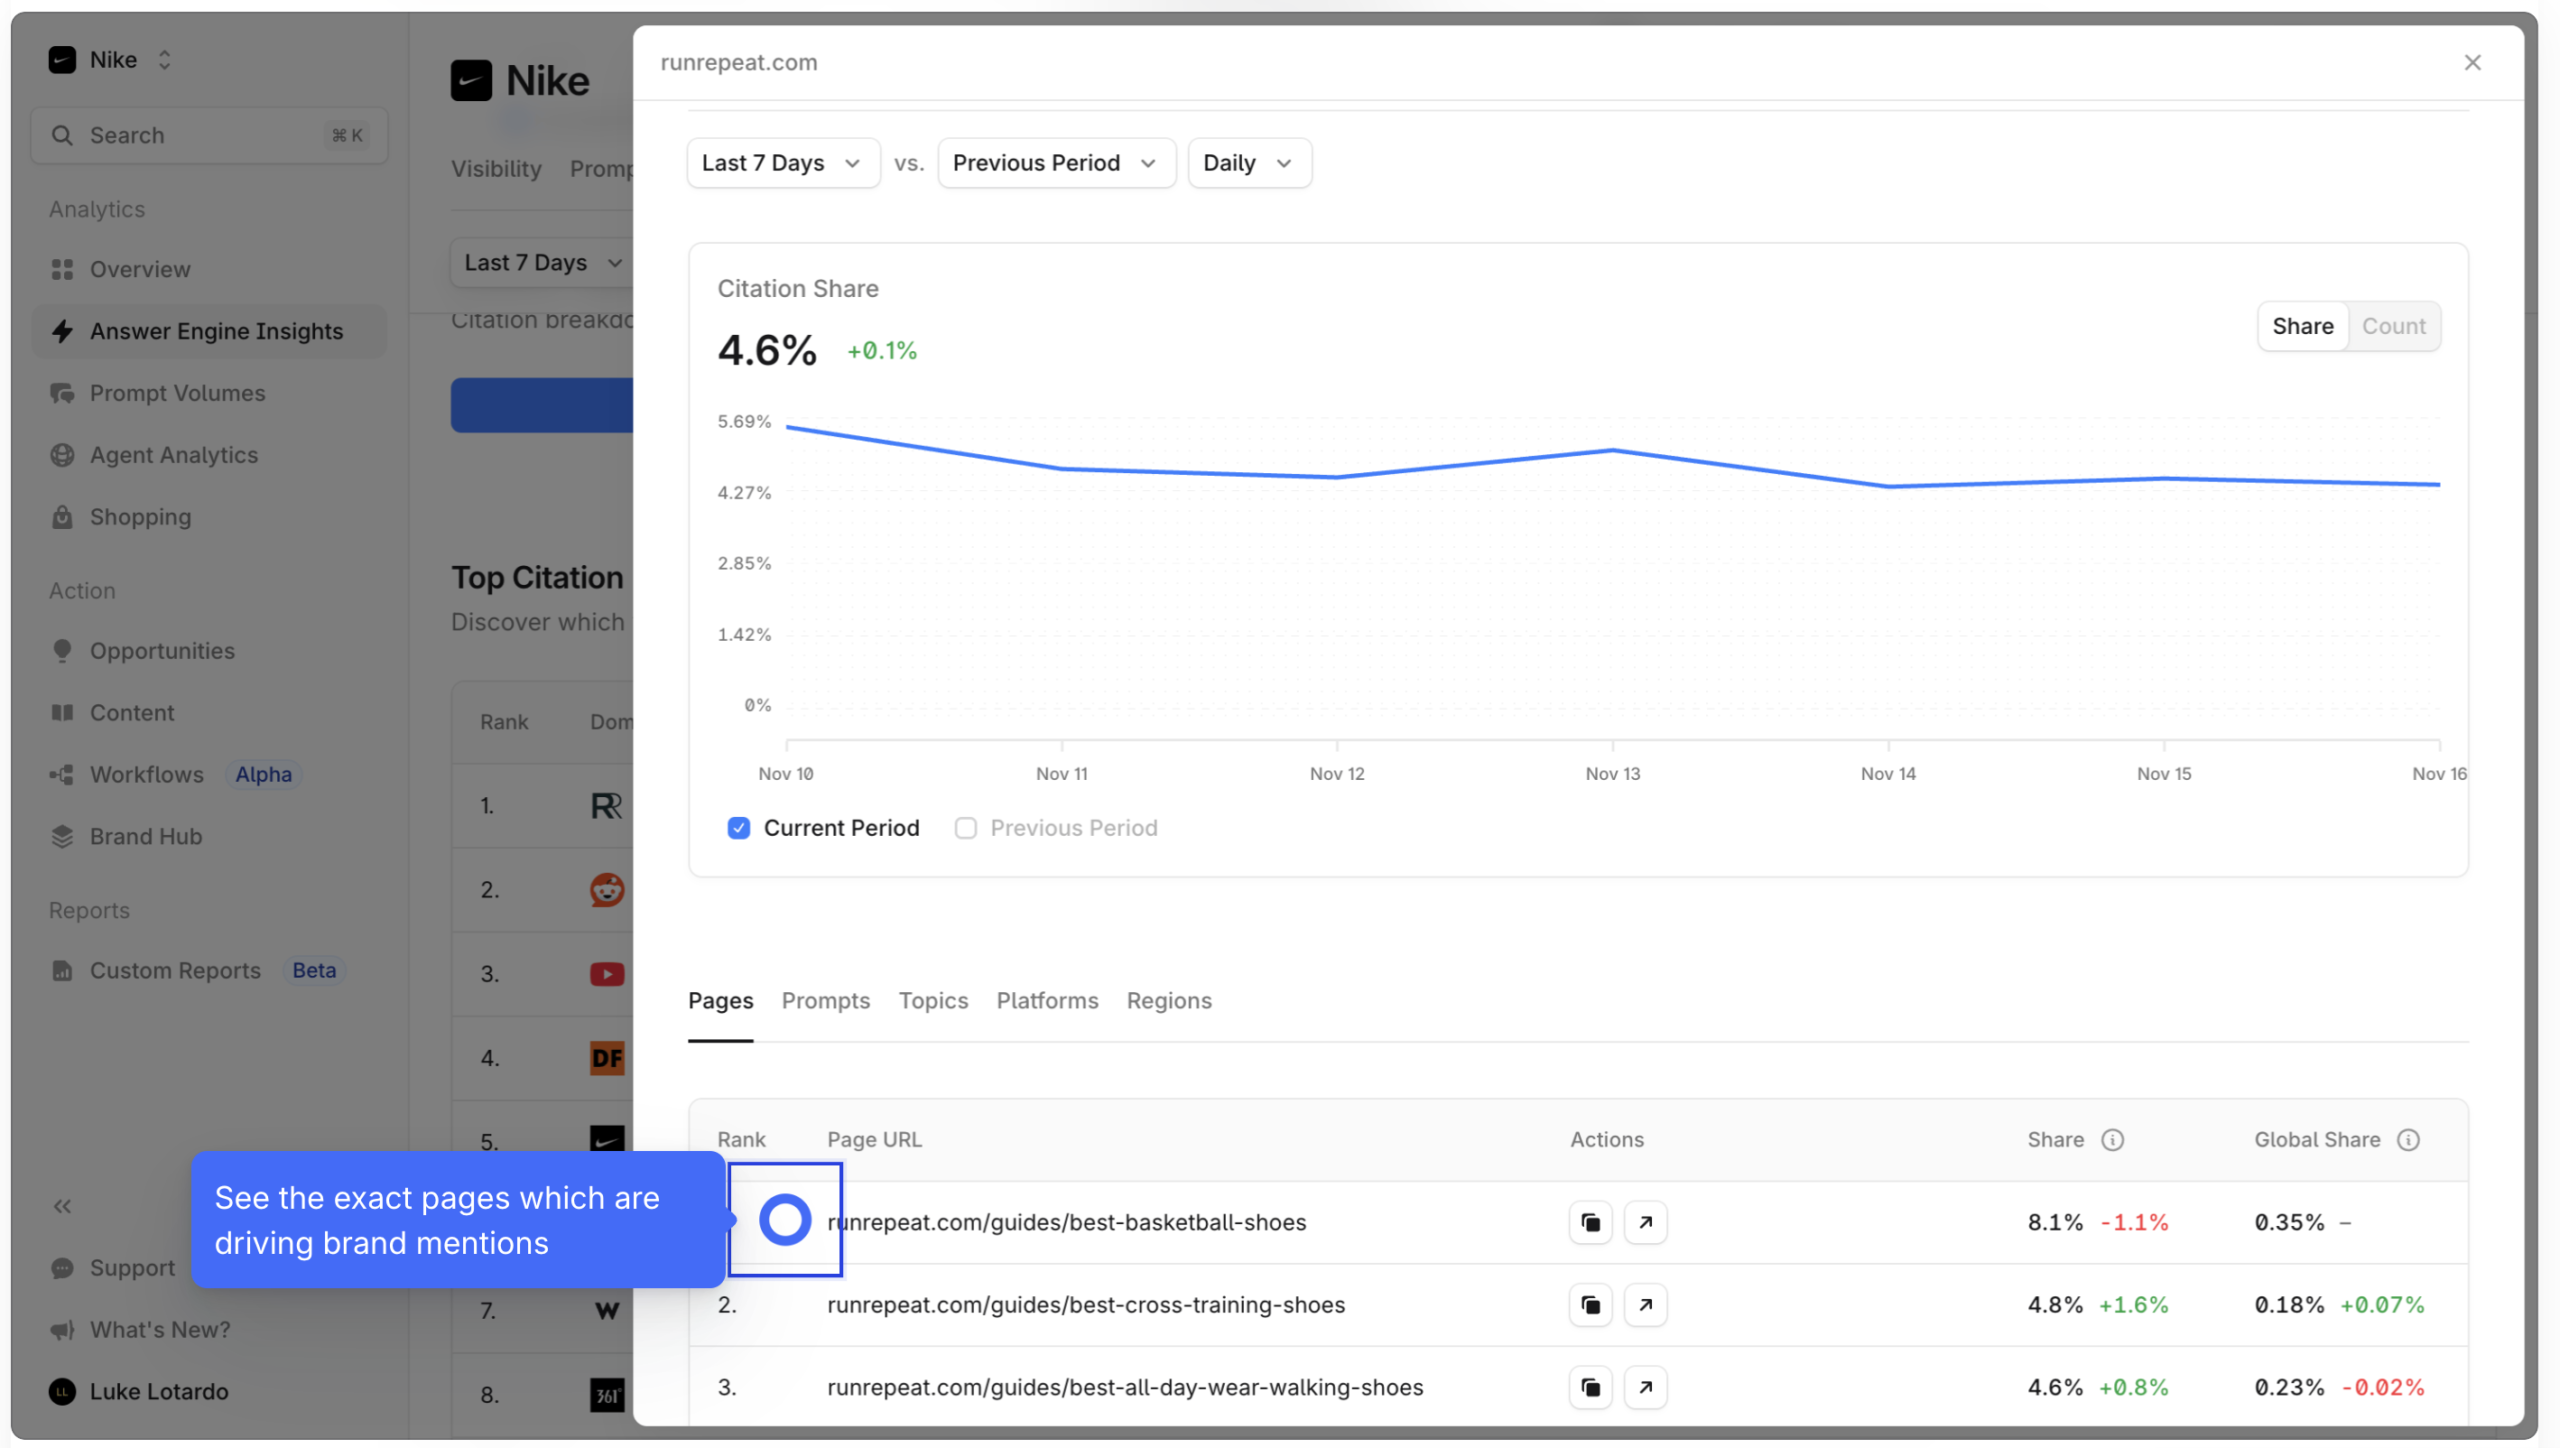2560x1448 pixels.
Task: Click the DF icon in rank 4 row
Action: point(607,1058)
